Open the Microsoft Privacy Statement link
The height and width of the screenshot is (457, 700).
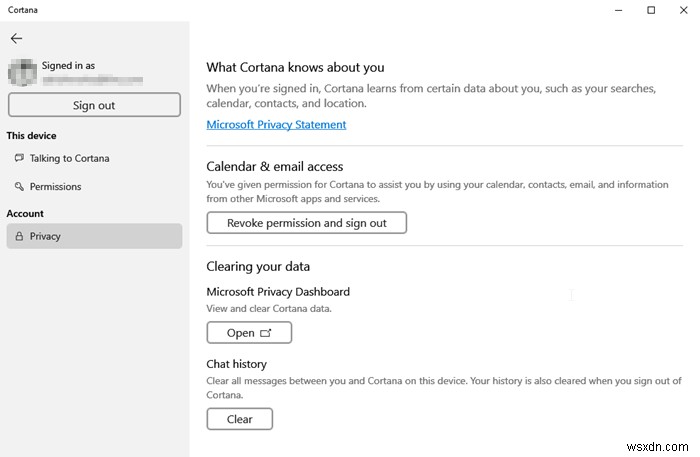pyautogui.click(x=276, y=125)
